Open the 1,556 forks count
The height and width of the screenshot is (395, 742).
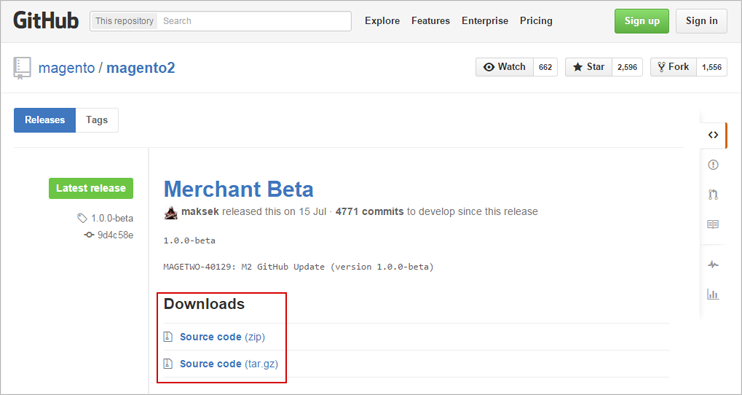click(x=712, y=67)
